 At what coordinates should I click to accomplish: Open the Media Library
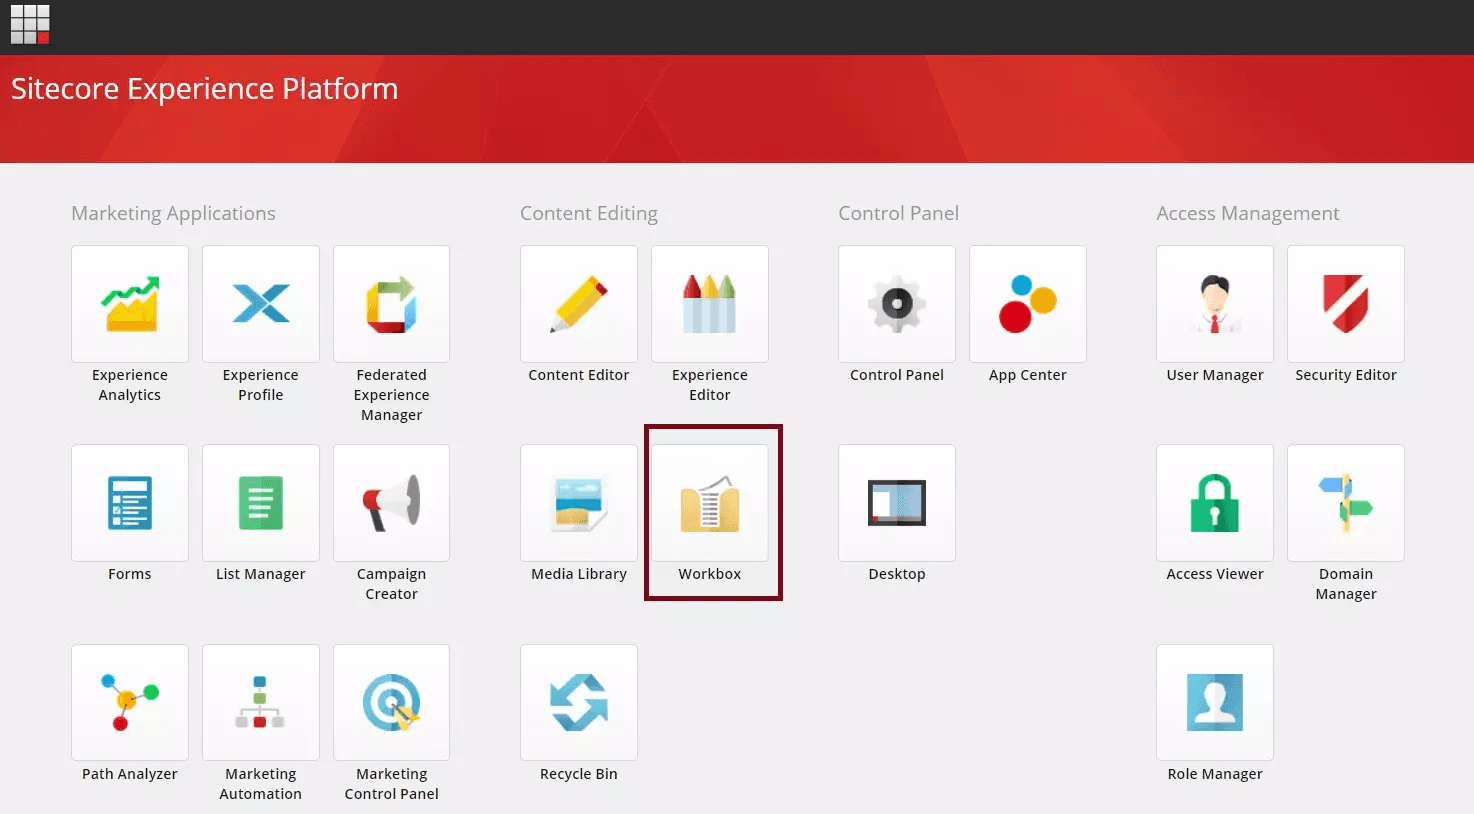tap(579, 503)
